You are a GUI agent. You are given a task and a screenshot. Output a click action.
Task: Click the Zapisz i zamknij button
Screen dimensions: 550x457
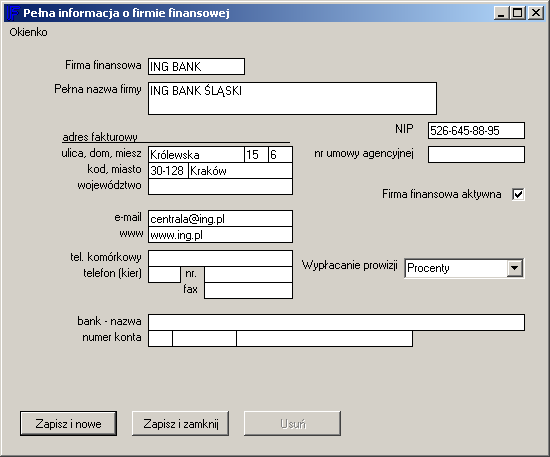[x=181, y=424]
